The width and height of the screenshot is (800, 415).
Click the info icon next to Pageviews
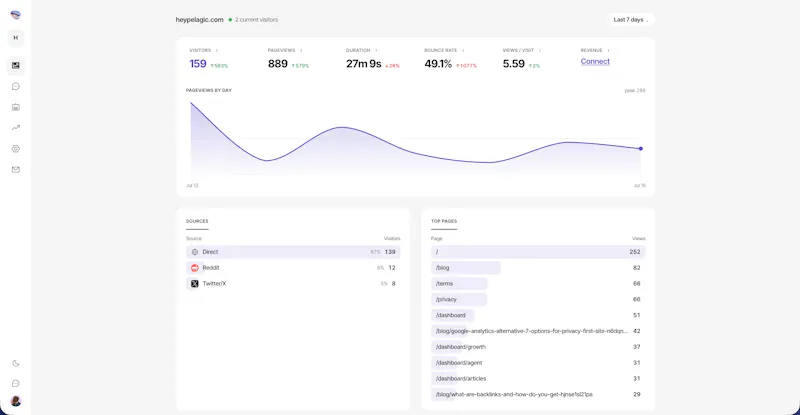[x=301, y=51]
